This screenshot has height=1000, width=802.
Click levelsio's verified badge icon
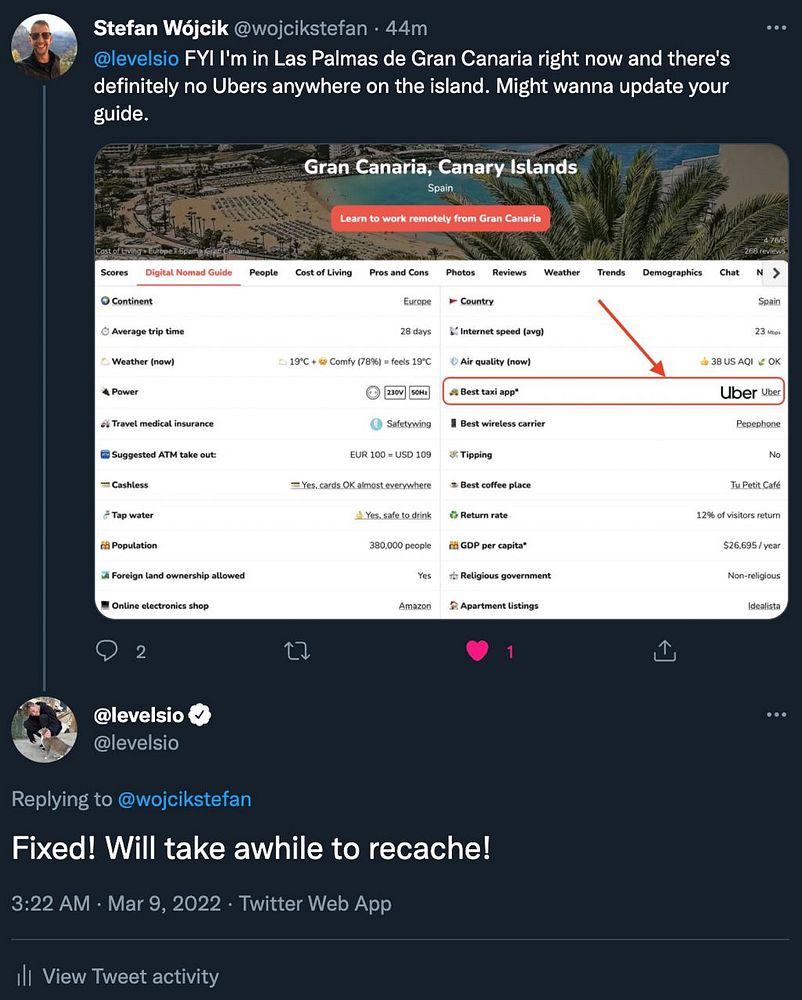pyautogui.click(x=201, y=715)
